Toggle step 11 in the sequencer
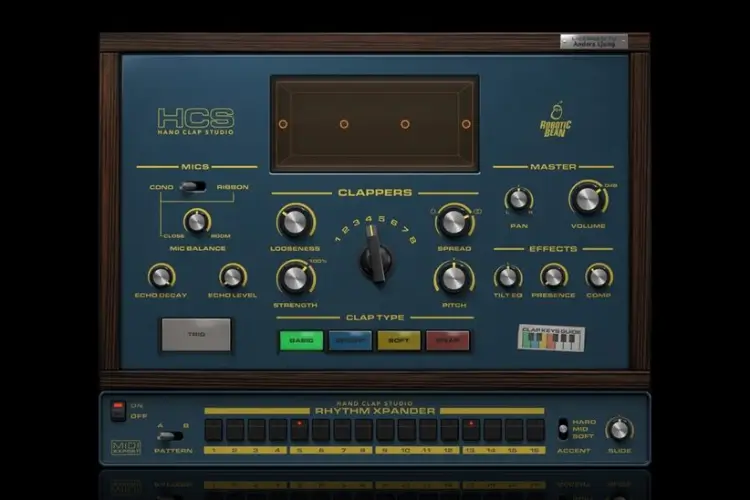The image size is (750, 500). click(x=428, y=430)
